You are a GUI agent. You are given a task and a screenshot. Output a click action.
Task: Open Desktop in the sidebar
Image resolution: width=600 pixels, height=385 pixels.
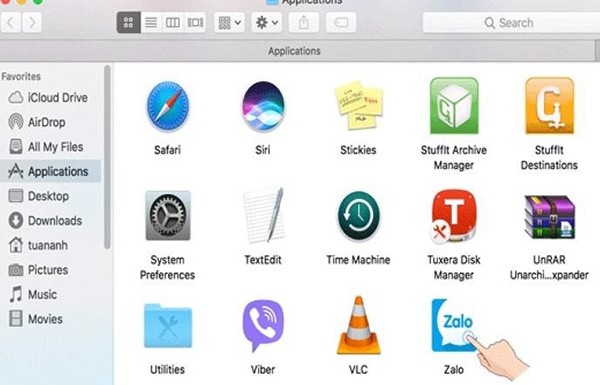tap(51, 196)
